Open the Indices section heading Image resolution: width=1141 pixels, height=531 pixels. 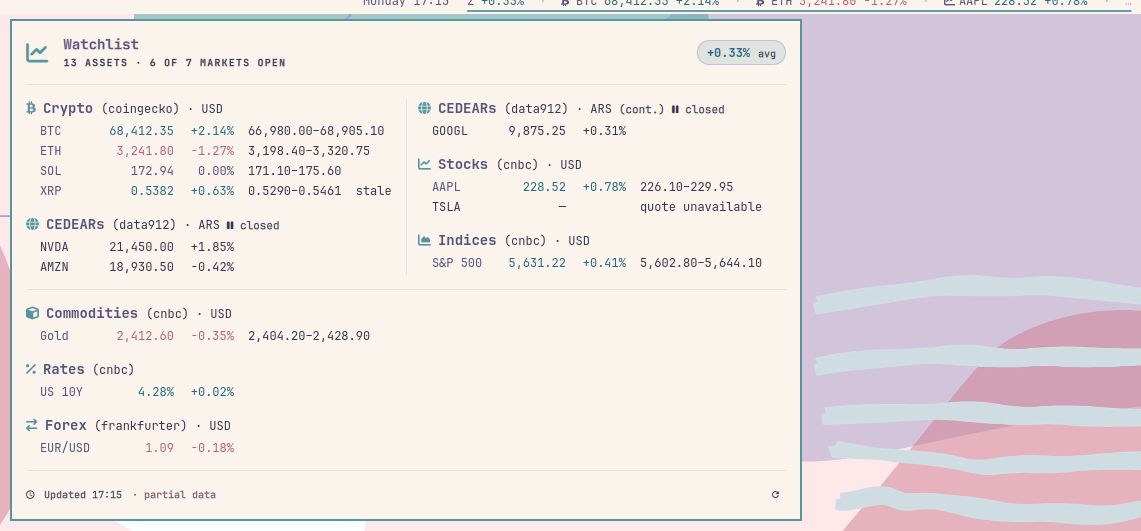point(467,240)
